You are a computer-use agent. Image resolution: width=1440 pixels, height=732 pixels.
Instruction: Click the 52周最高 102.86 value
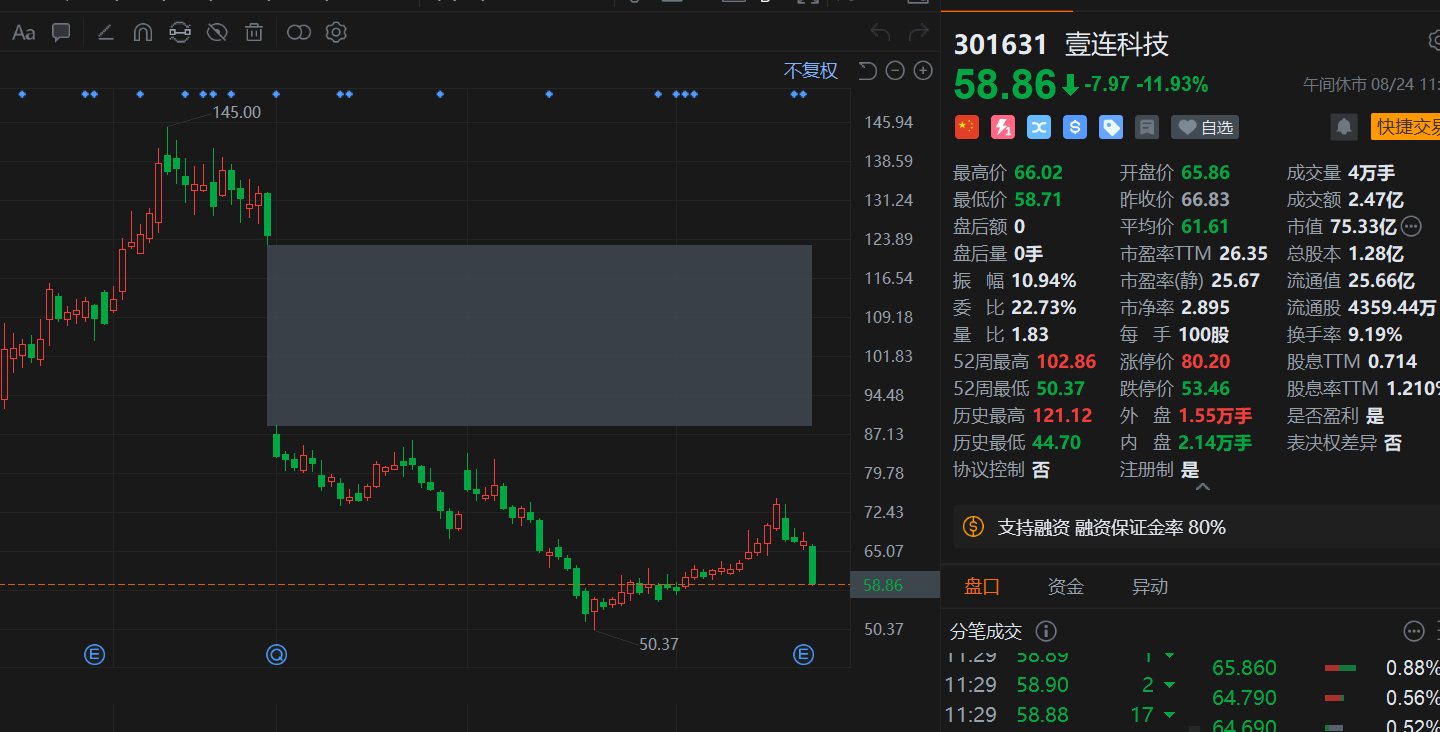pyautogui.click(x=1067, y=362)
